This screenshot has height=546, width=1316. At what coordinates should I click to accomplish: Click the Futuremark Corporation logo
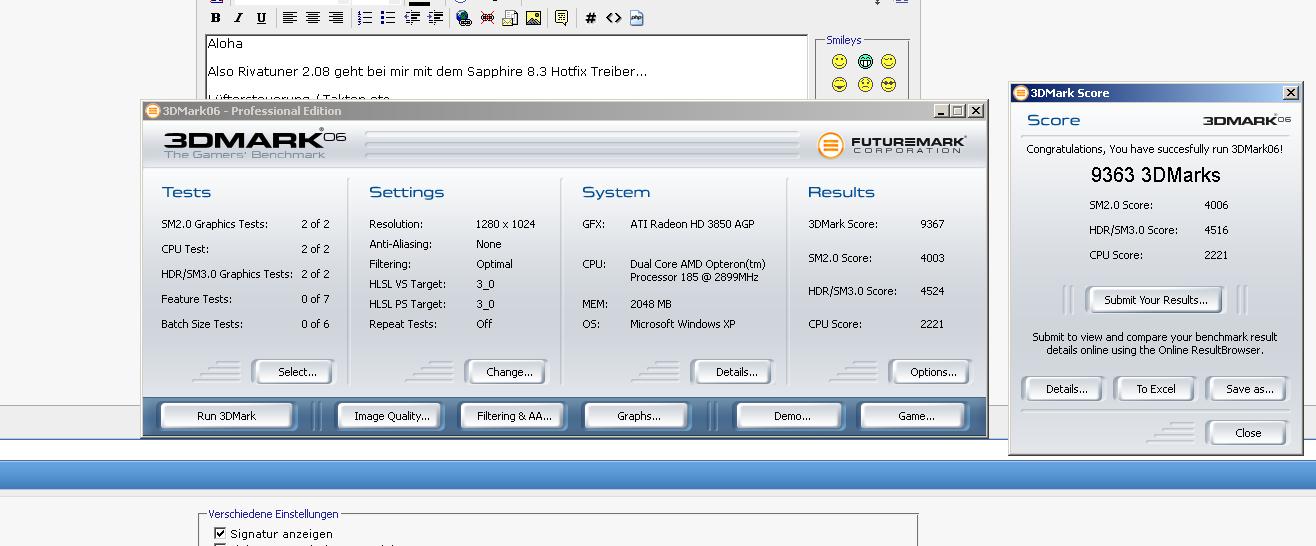(892, 145)
